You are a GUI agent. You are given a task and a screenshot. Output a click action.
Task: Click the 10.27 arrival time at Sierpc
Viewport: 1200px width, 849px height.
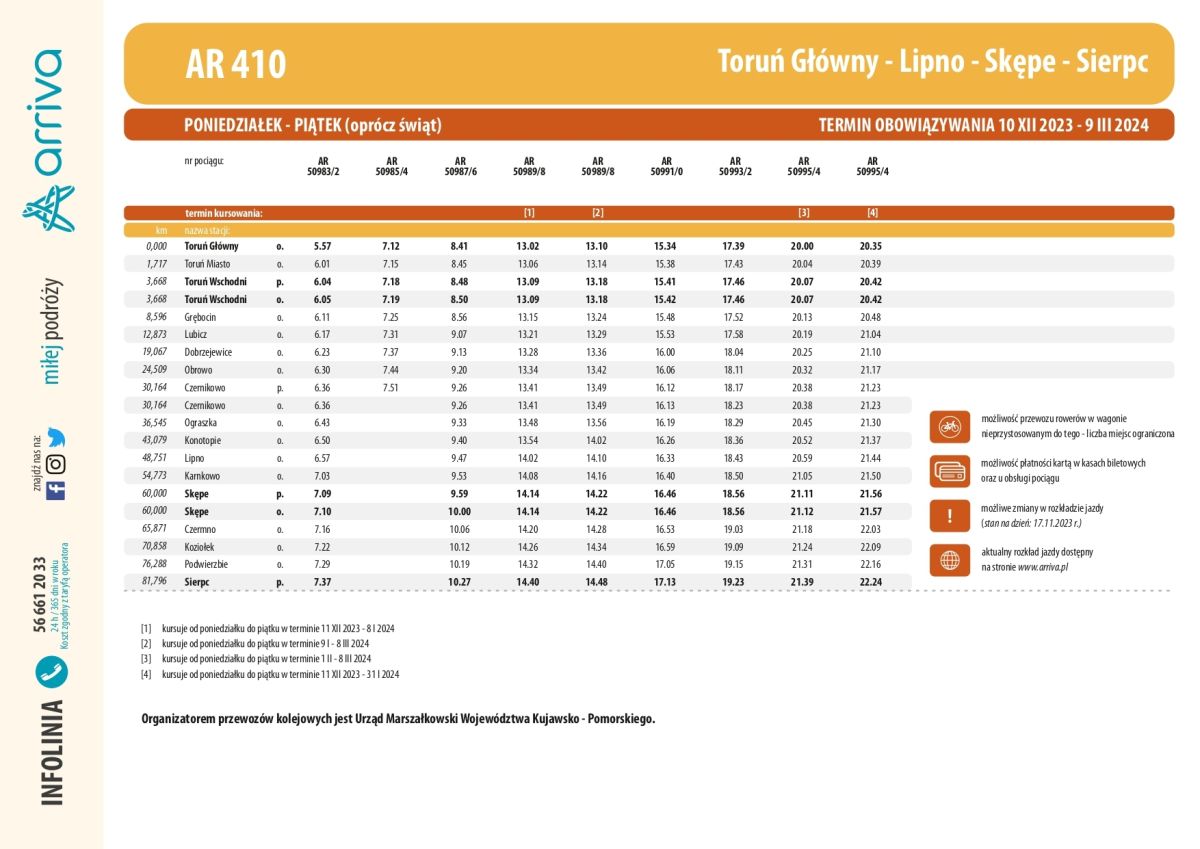click(x=460, y=582)
